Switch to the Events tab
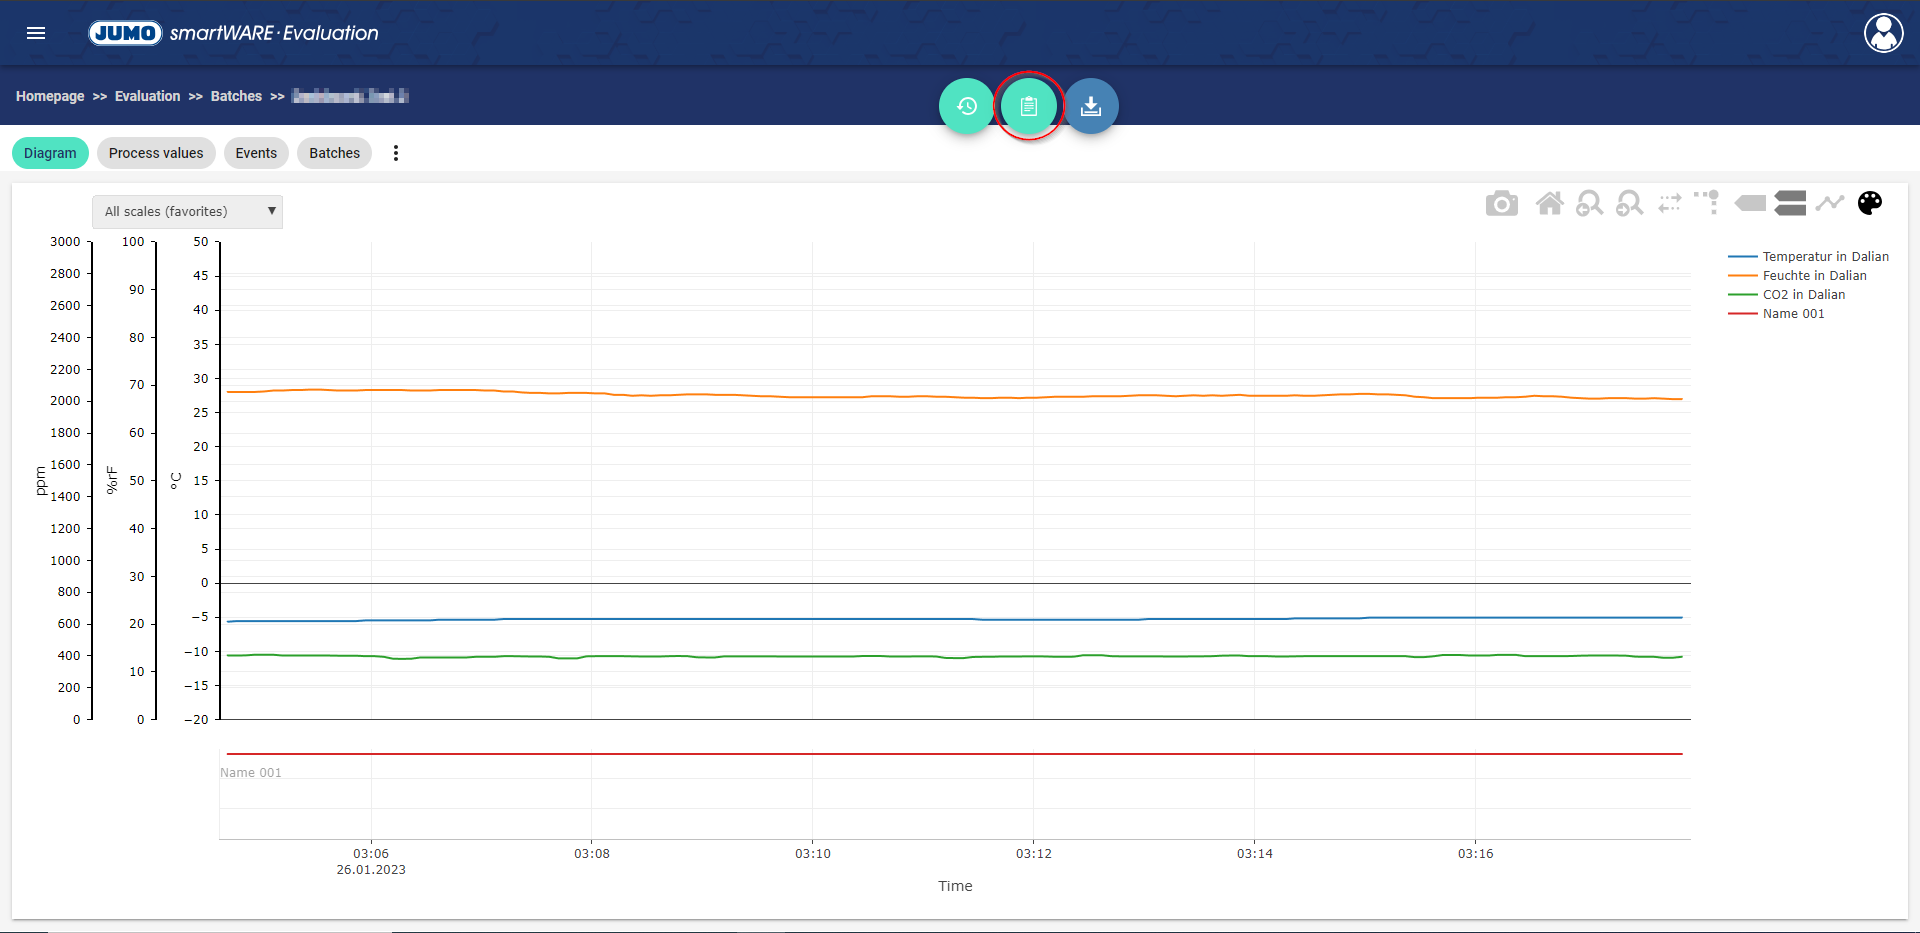This screenshot has width=1920, height=933. tap(256, 153)
